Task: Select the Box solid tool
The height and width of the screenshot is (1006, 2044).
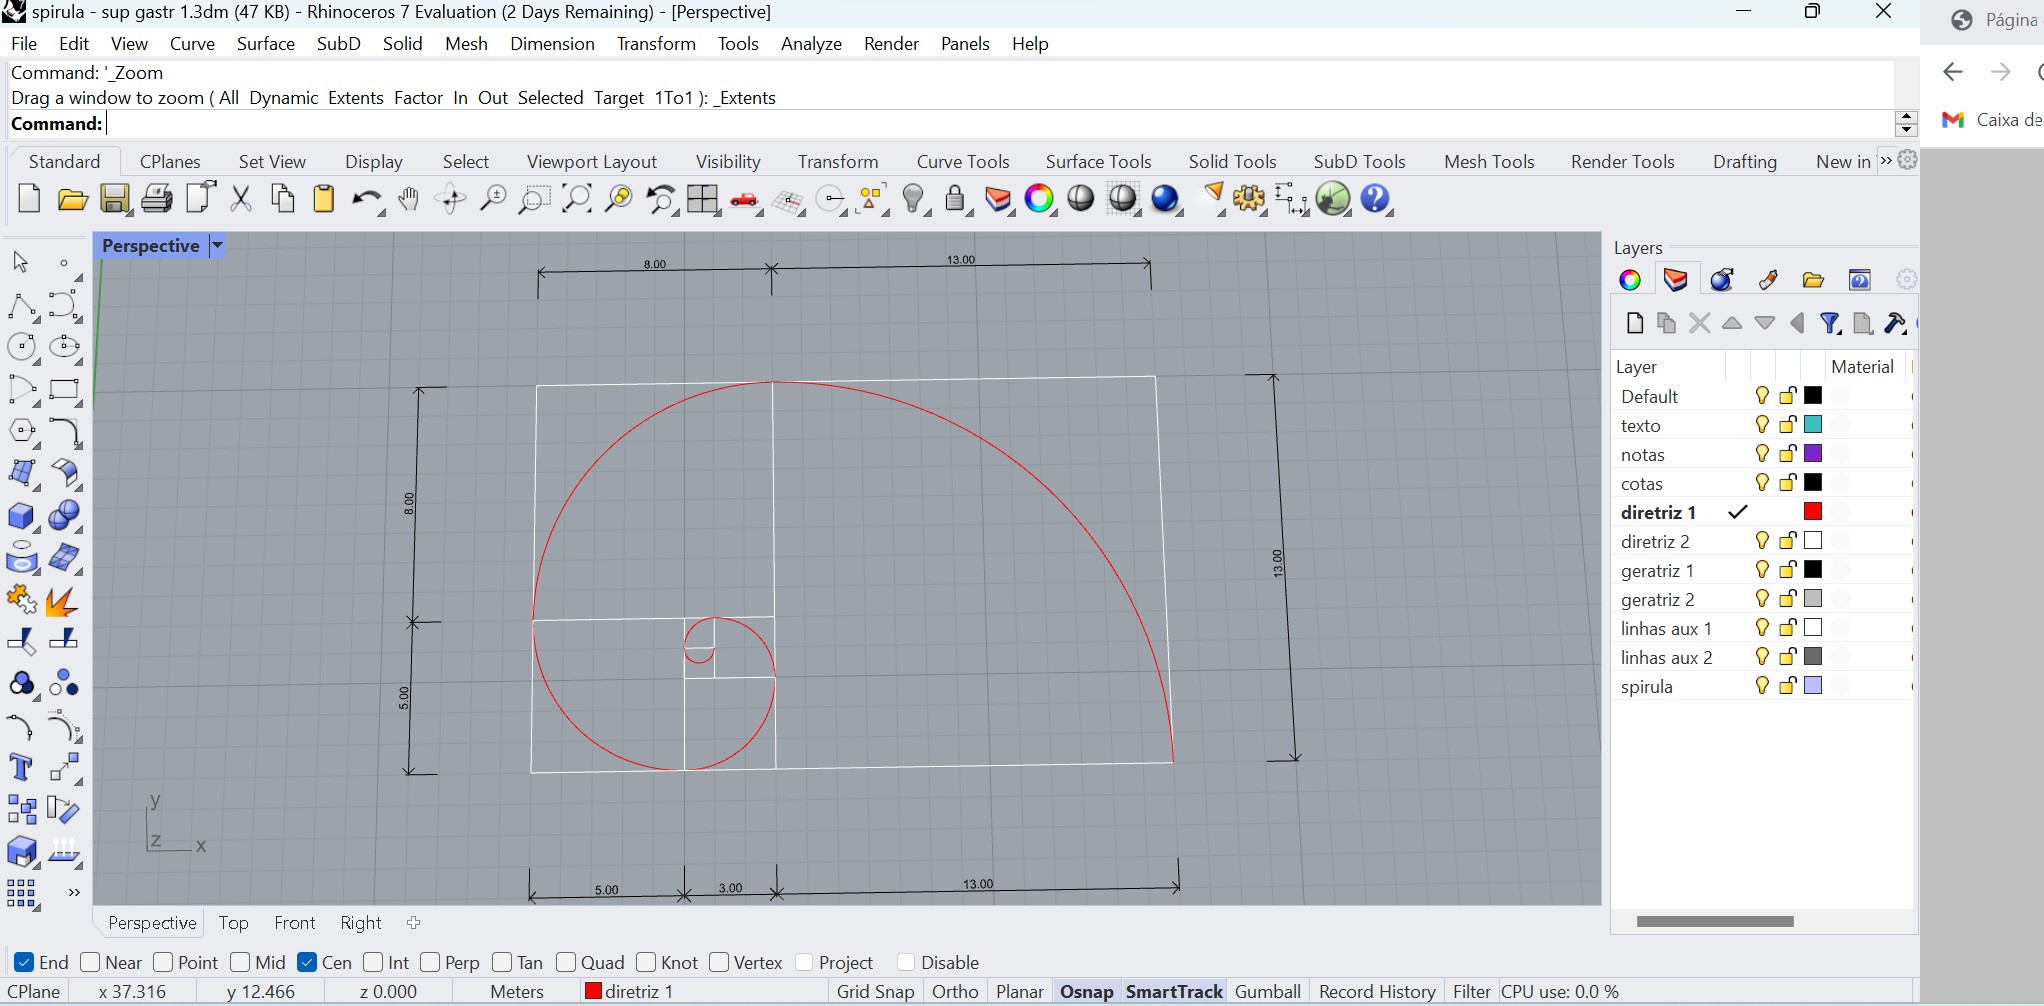Action: click(x=21, y=516)
